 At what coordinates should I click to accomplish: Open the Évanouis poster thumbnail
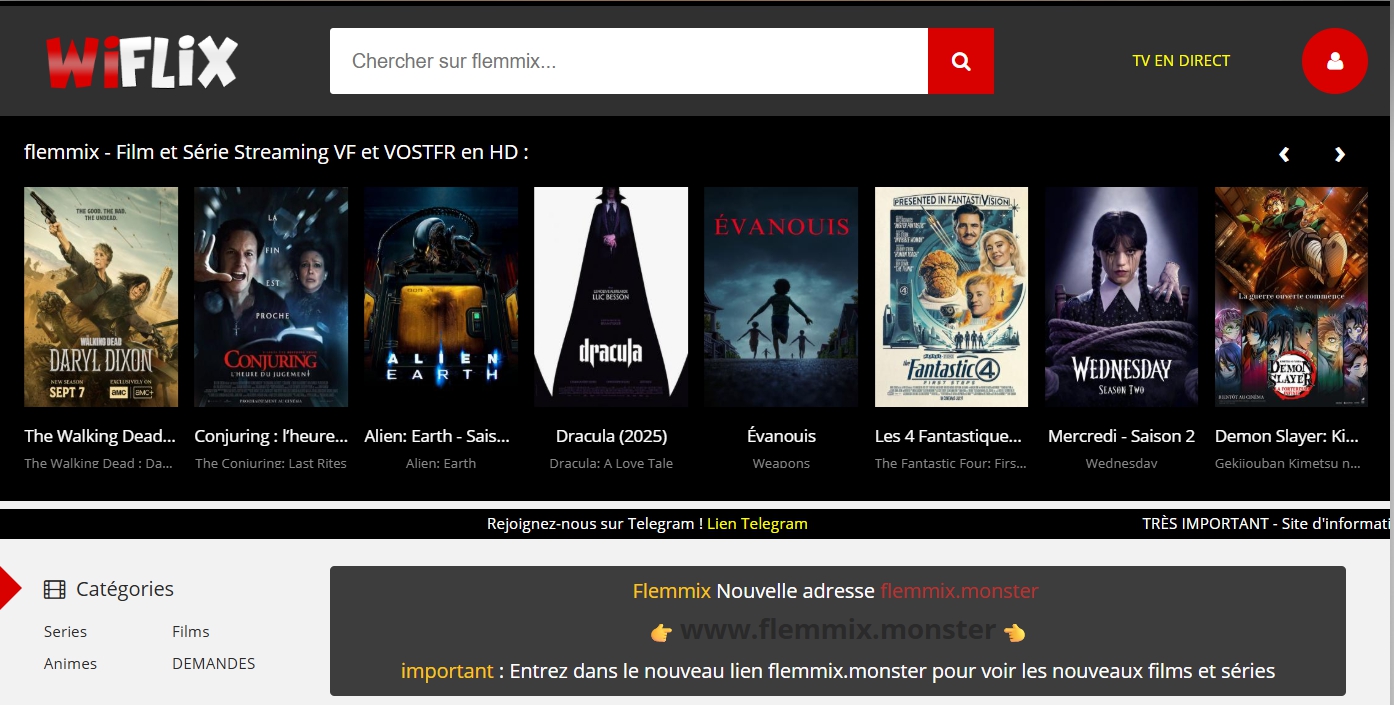(x=781, y=297)
